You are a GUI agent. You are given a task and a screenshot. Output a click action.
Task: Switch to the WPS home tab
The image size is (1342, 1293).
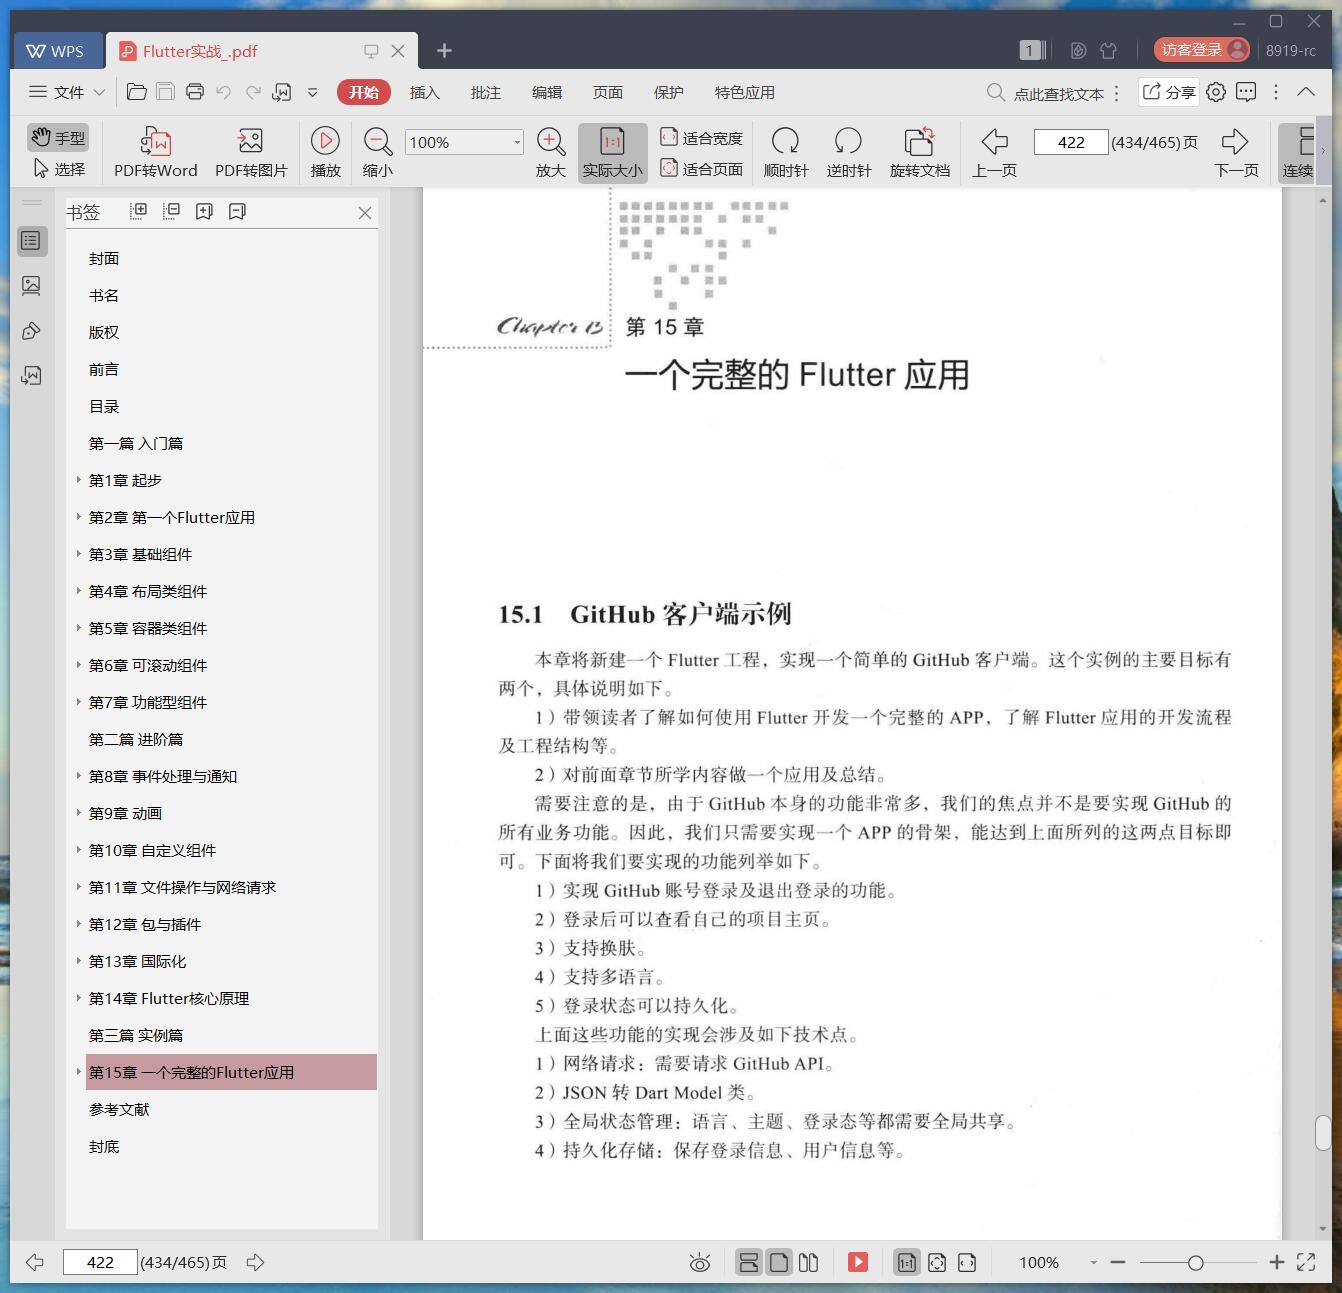point(56,51)
